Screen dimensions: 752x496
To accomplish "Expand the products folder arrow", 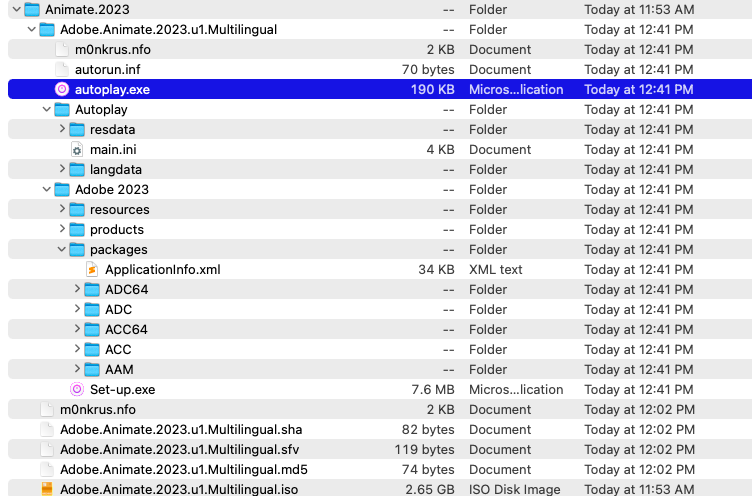I will [62, 229].
